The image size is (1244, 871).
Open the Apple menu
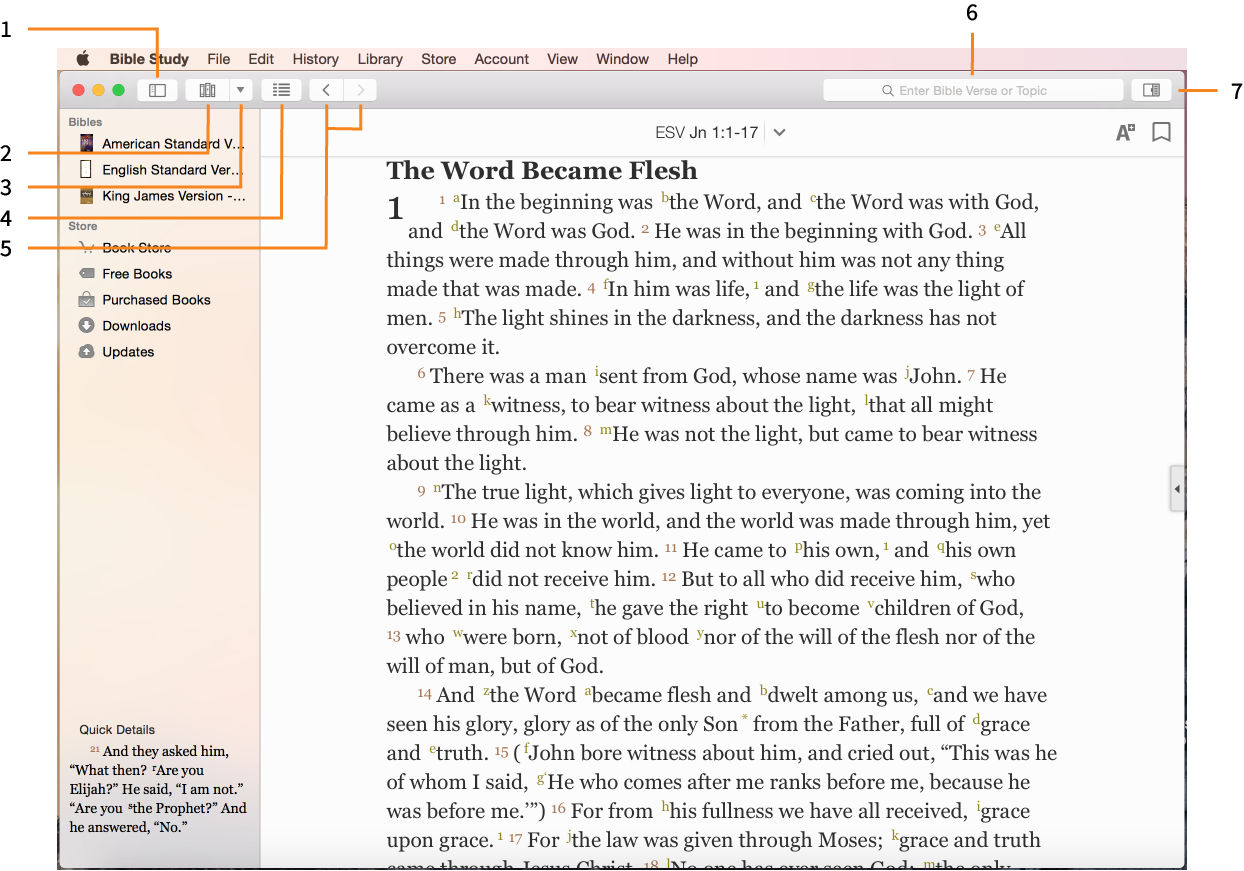pyautogui.click(x=84, y=59)
